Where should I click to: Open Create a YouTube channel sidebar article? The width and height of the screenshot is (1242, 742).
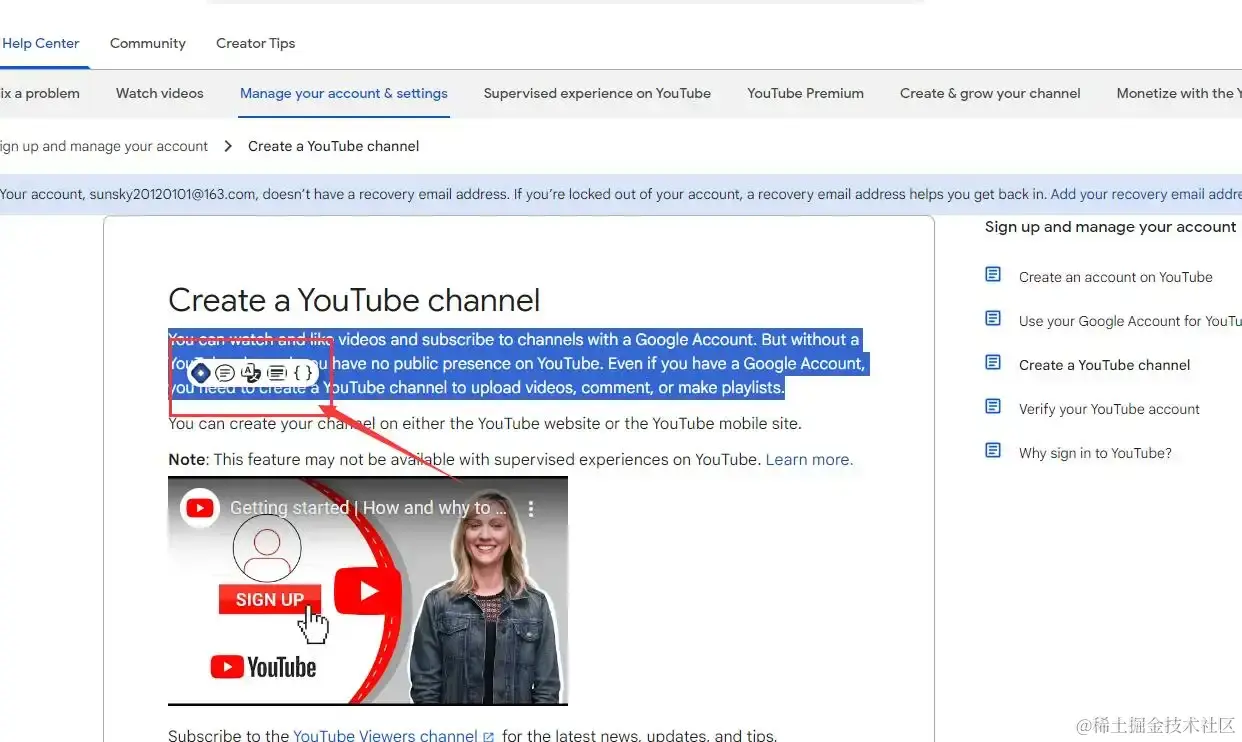point(1105,365)
